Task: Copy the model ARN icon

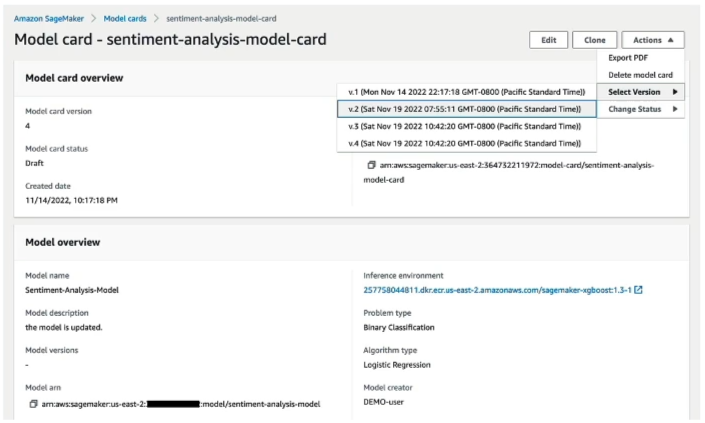Action: coord(33,404)
